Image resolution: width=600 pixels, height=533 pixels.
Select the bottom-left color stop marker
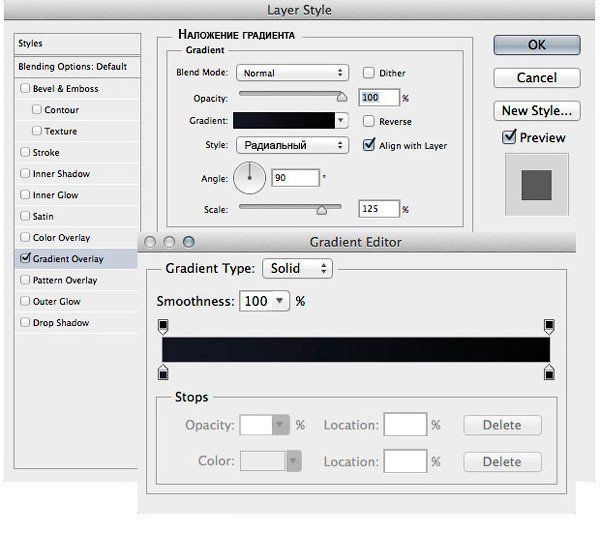[x=163, y=372]
